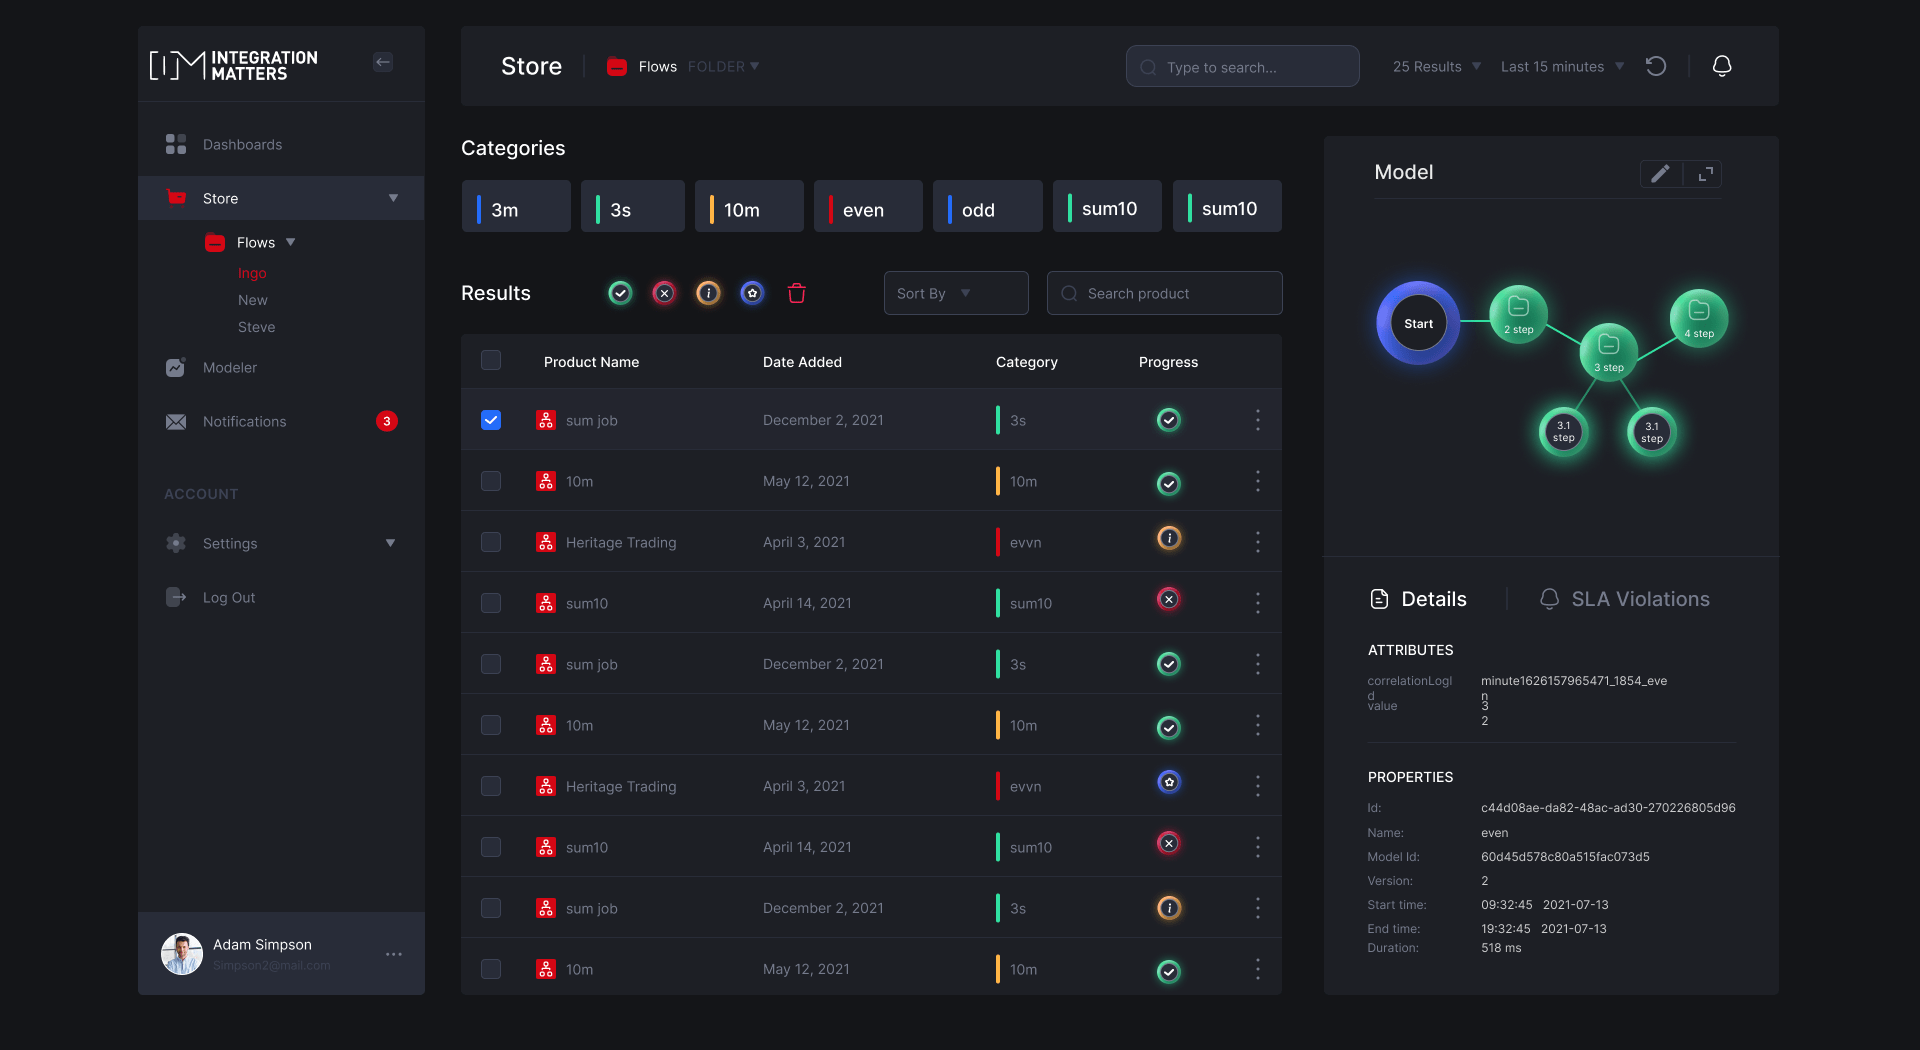Select Ingo under Flows

click(x=252, y=272)
